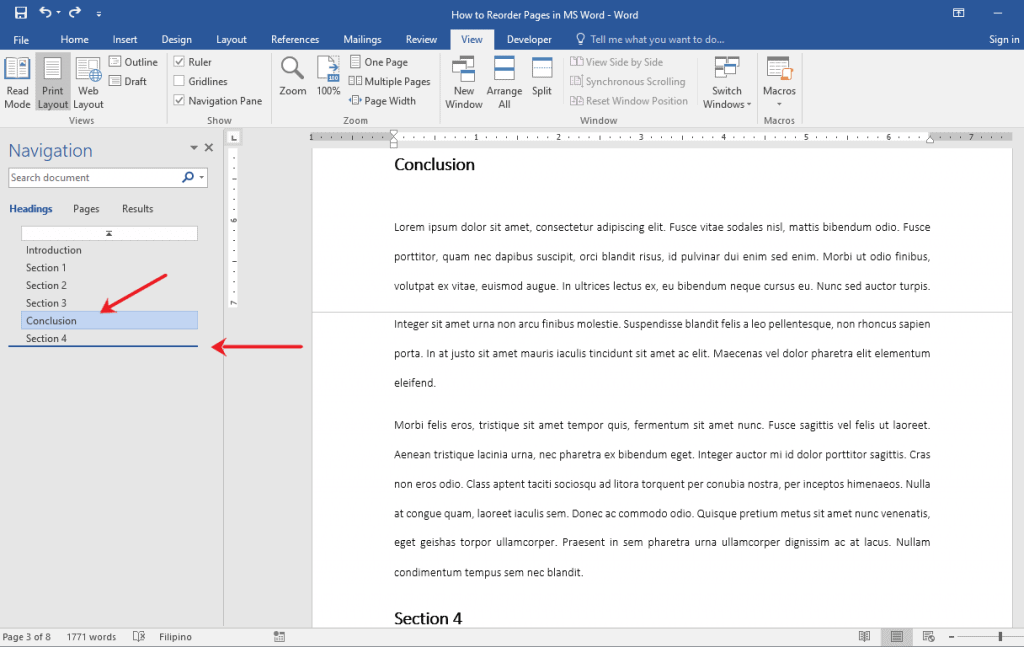The height and width of the screenshot is (647, 1024).
Task: Uncheck the Navigation Pane checkbox
Action: [179, 101]
